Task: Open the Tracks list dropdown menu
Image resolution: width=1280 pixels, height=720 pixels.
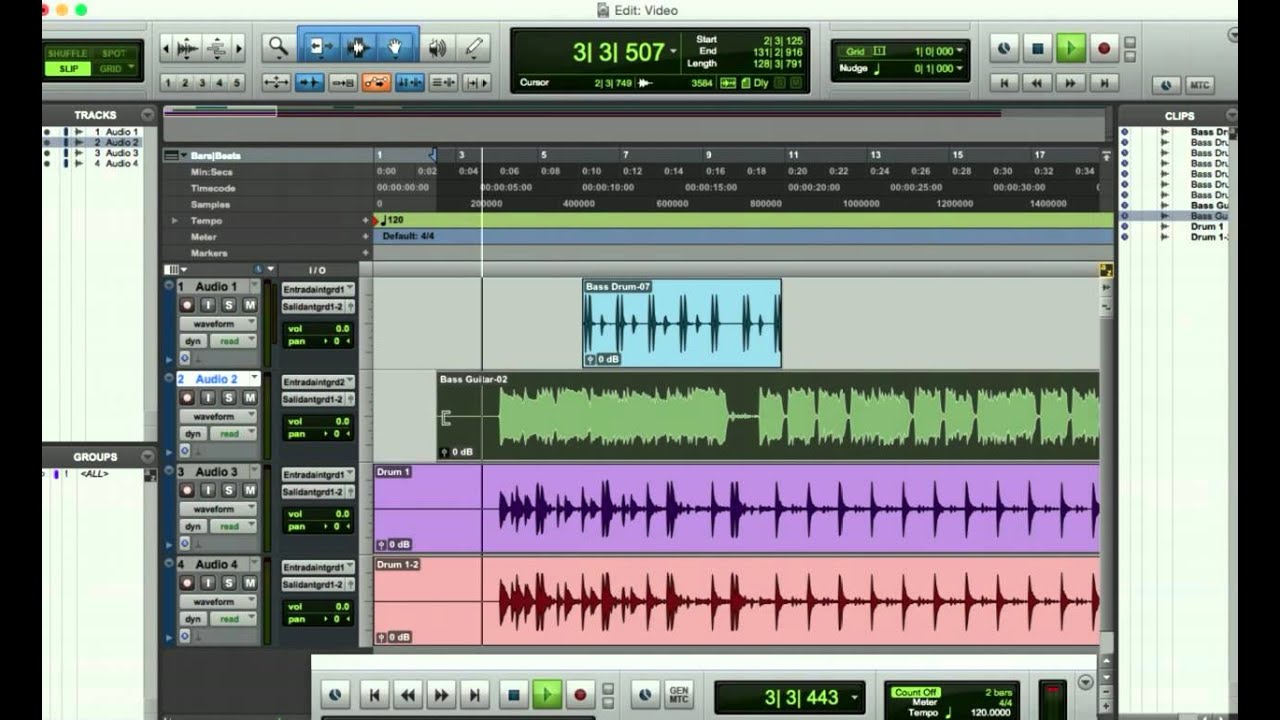Action: [x=147, y=115]
